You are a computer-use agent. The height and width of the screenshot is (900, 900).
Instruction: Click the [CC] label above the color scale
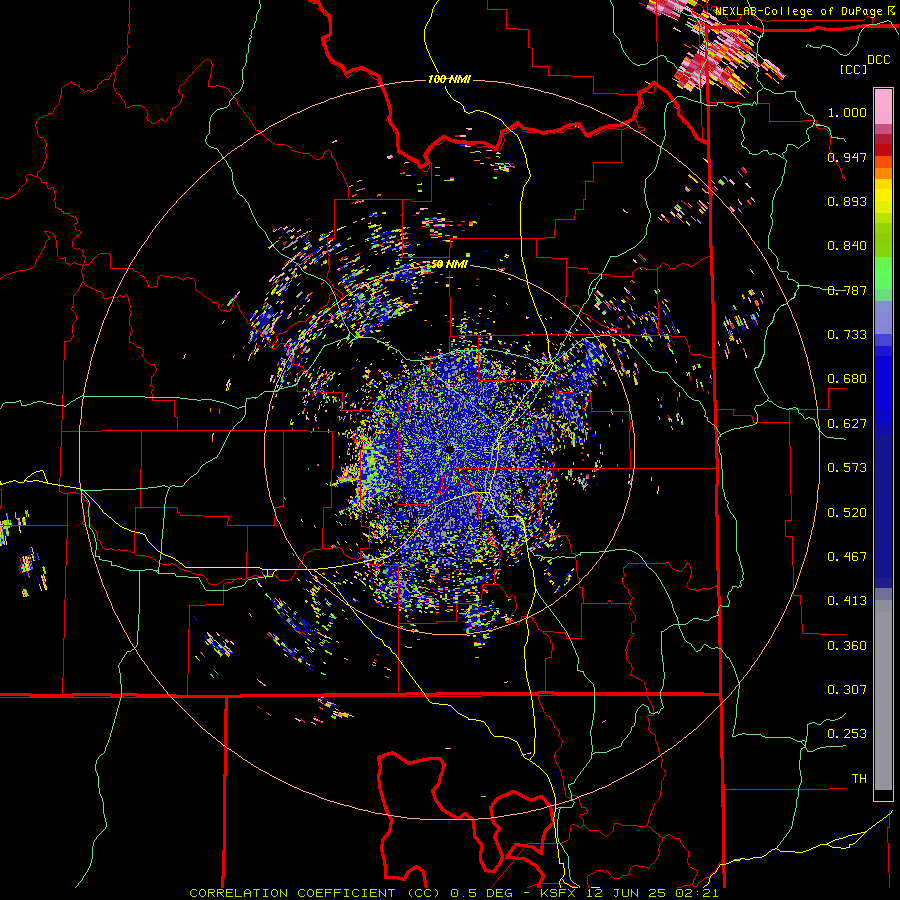point(853,69)
